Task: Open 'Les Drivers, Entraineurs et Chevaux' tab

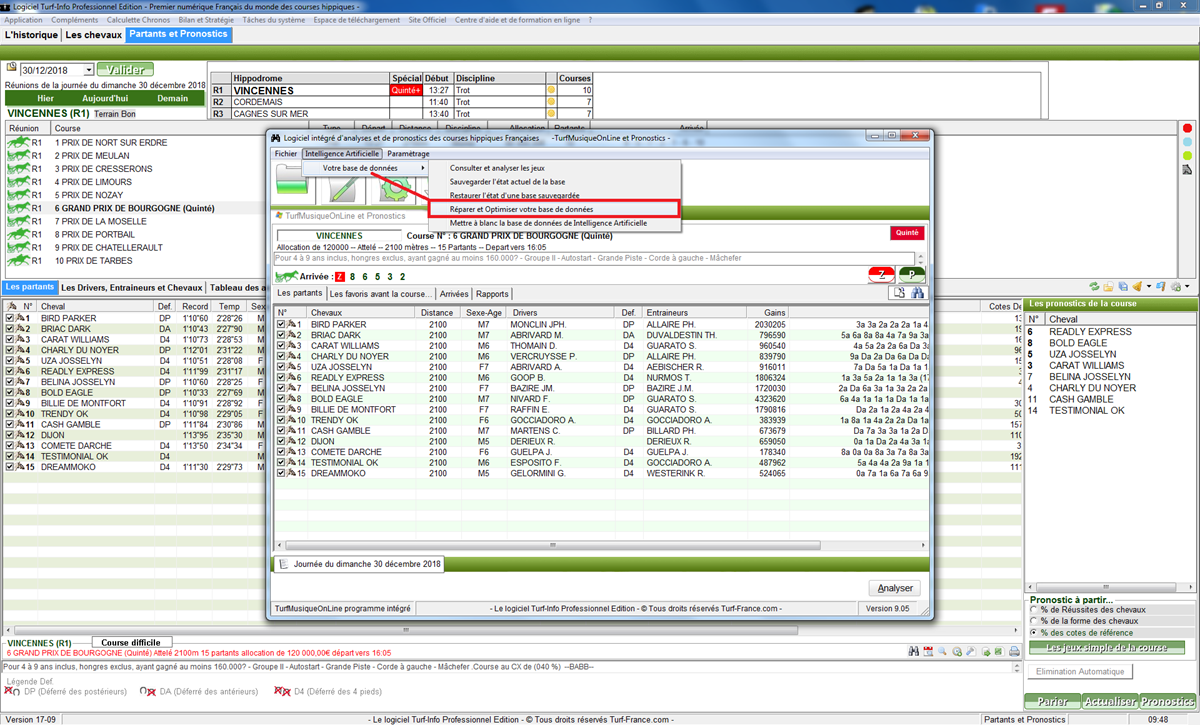Action: click(132, 287)
